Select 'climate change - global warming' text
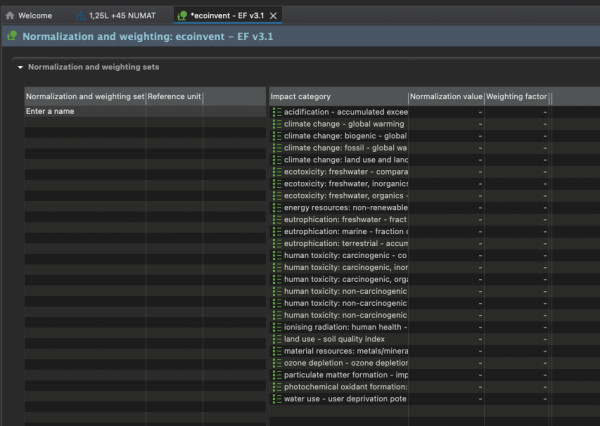This screenshot has height=426, width=600. (344, 124)
